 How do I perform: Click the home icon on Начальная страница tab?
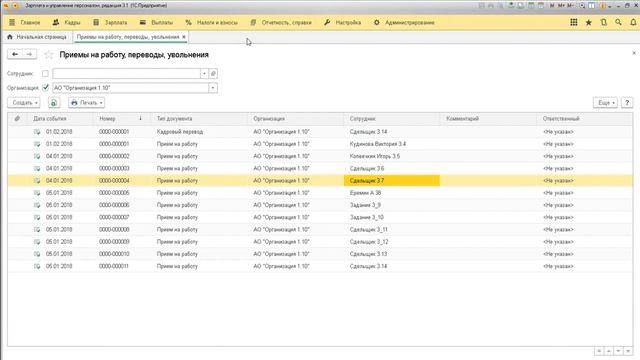click(10, 37)
